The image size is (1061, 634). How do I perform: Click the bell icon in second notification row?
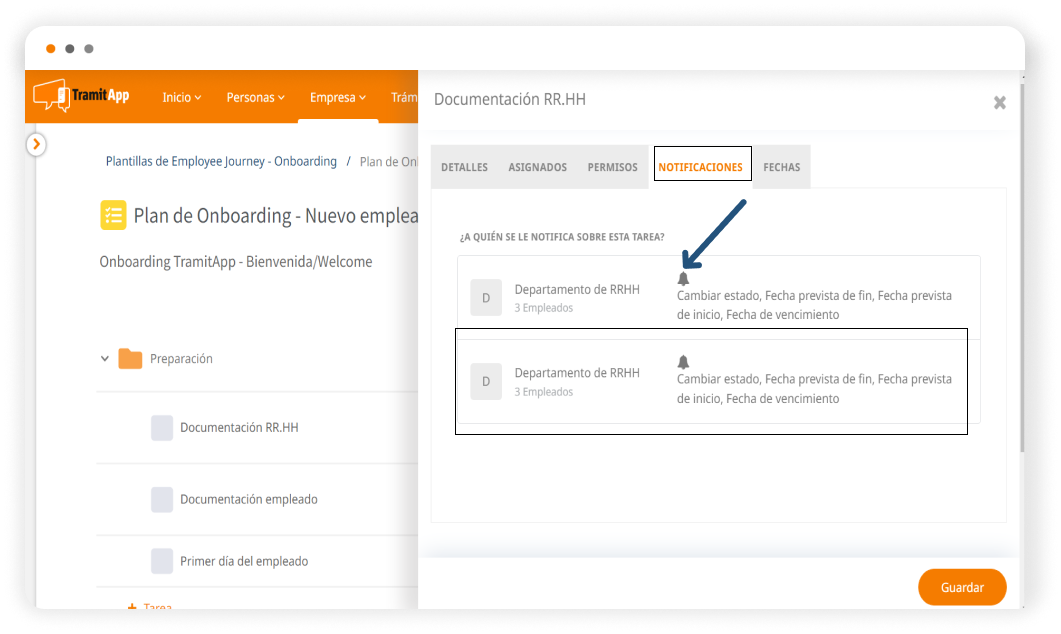coord(683,362)
